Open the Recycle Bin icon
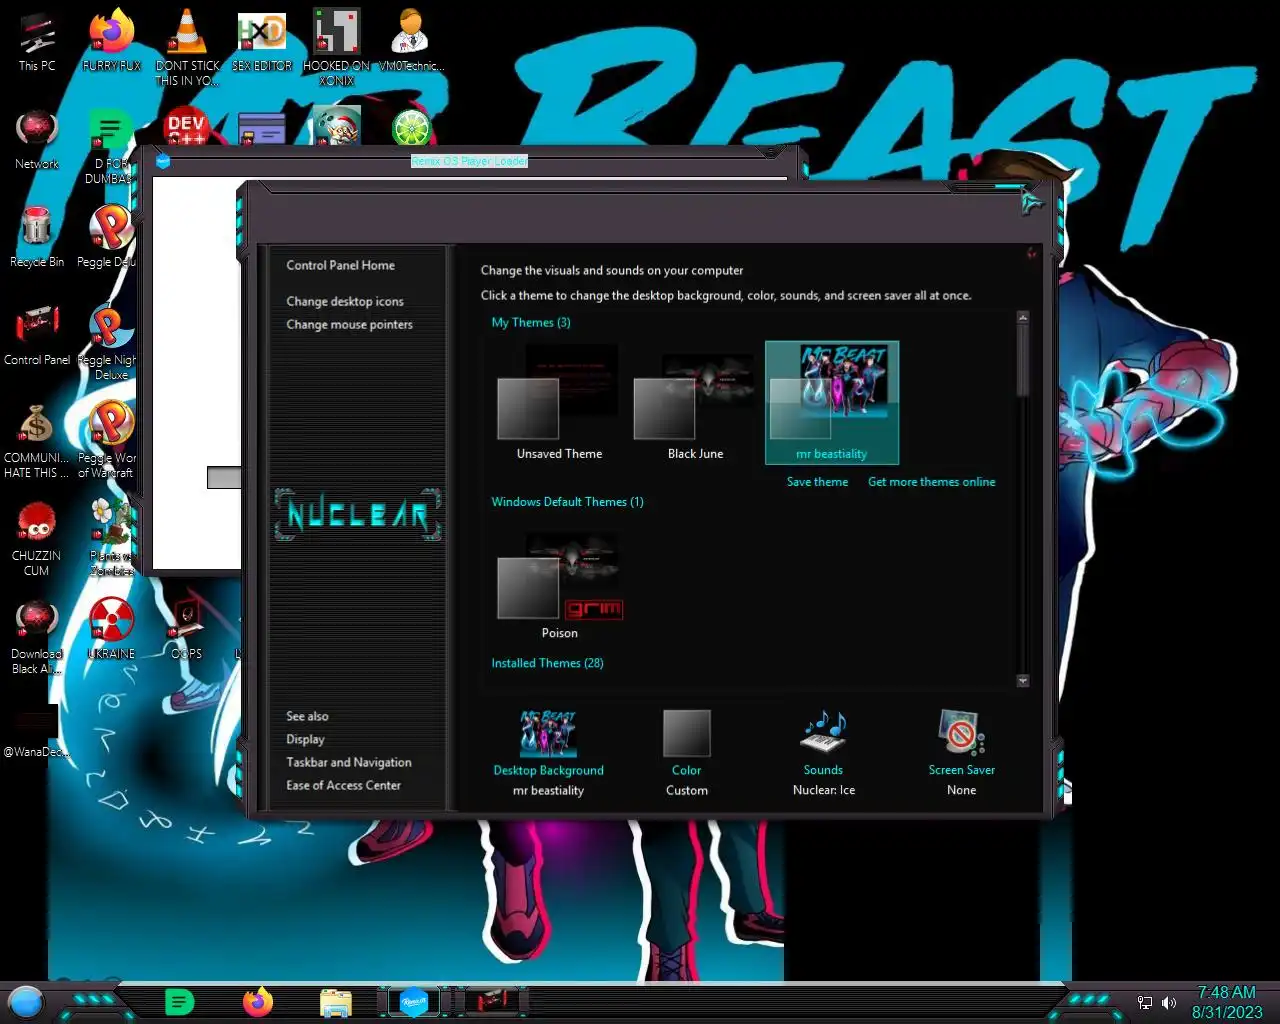Image resolution: width=1280 pixels, height=1024 pixels. tap(37, 238)
